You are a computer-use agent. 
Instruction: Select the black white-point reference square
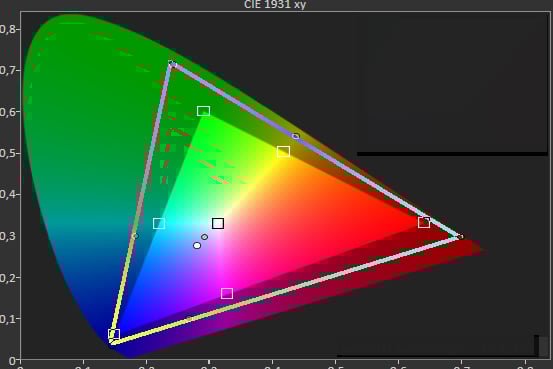[218, 223]
